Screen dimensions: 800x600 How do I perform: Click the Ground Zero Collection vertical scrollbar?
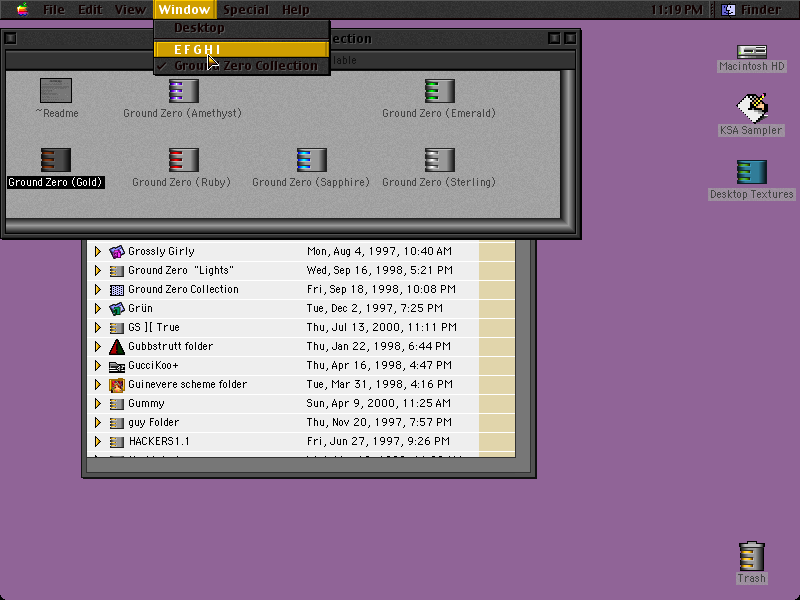pyautogui.click(x=568, y=144)
